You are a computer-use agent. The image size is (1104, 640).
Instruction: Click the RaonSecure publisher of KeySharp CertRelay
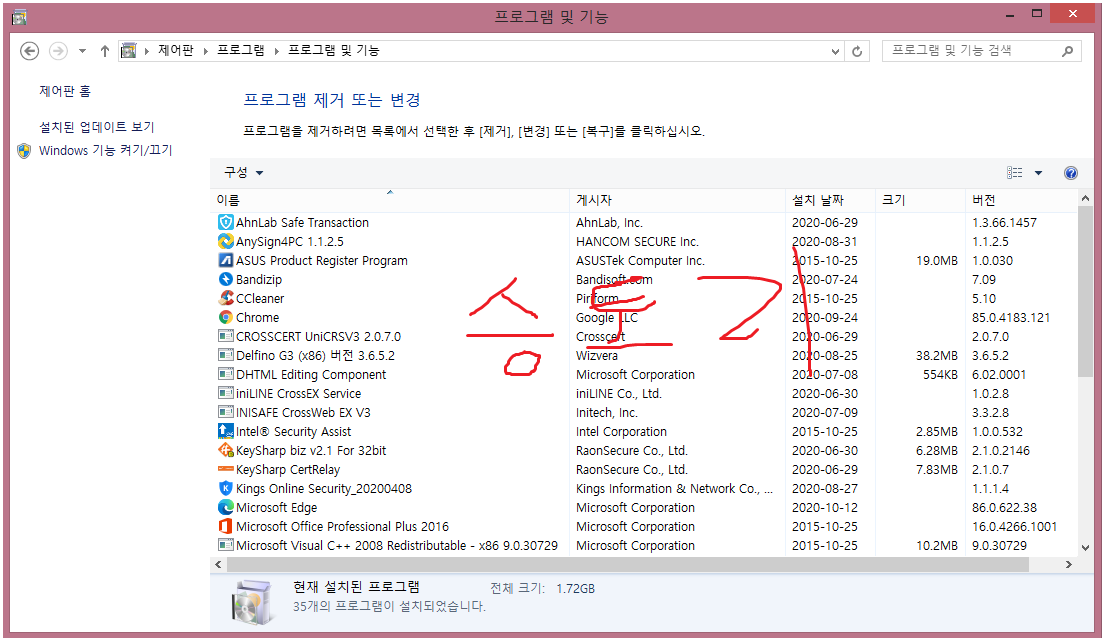632,470
